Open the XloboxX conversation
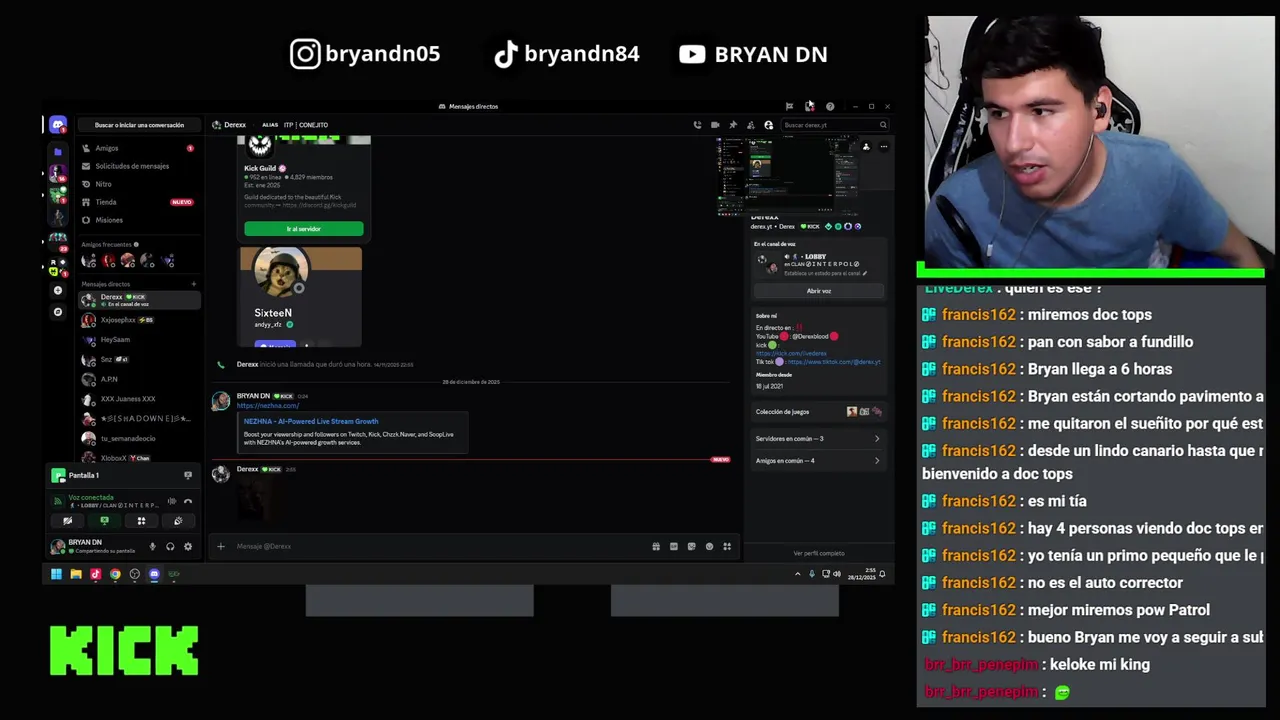 138,458
